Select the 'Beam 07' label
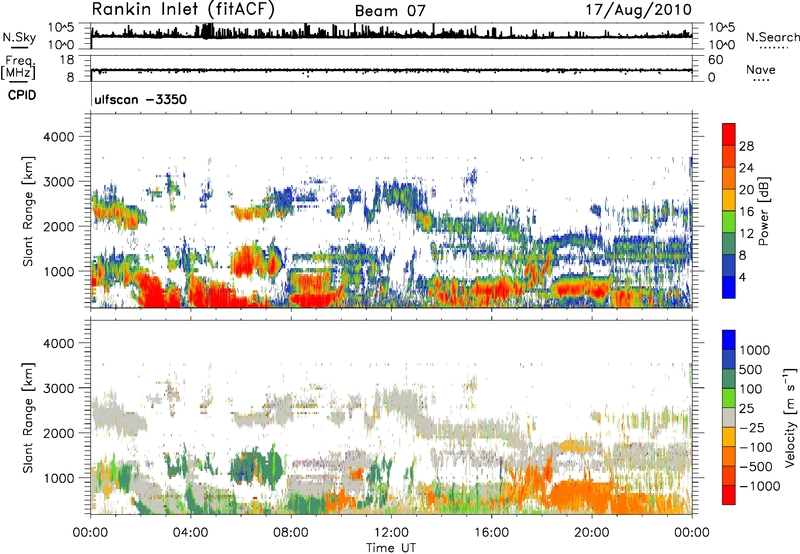Screen dimensions: 800x554 [x=390, y=11]
